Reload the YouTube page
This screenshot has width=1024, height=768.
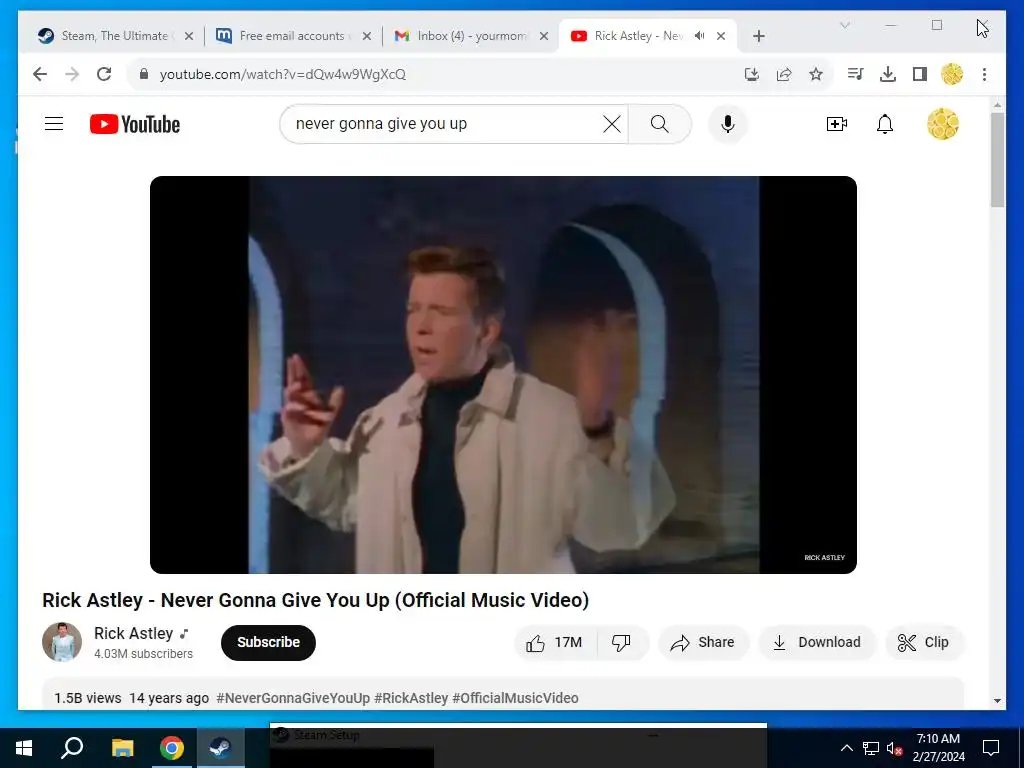[x=104, y=74]
